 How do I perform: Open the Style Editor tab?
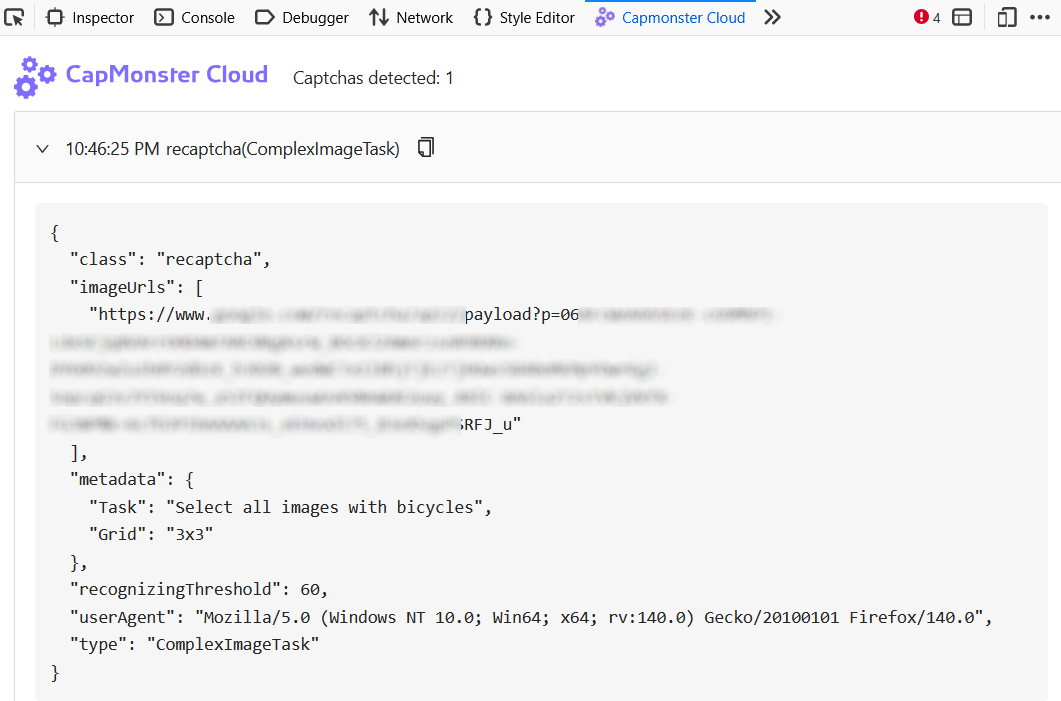(524, 17)
